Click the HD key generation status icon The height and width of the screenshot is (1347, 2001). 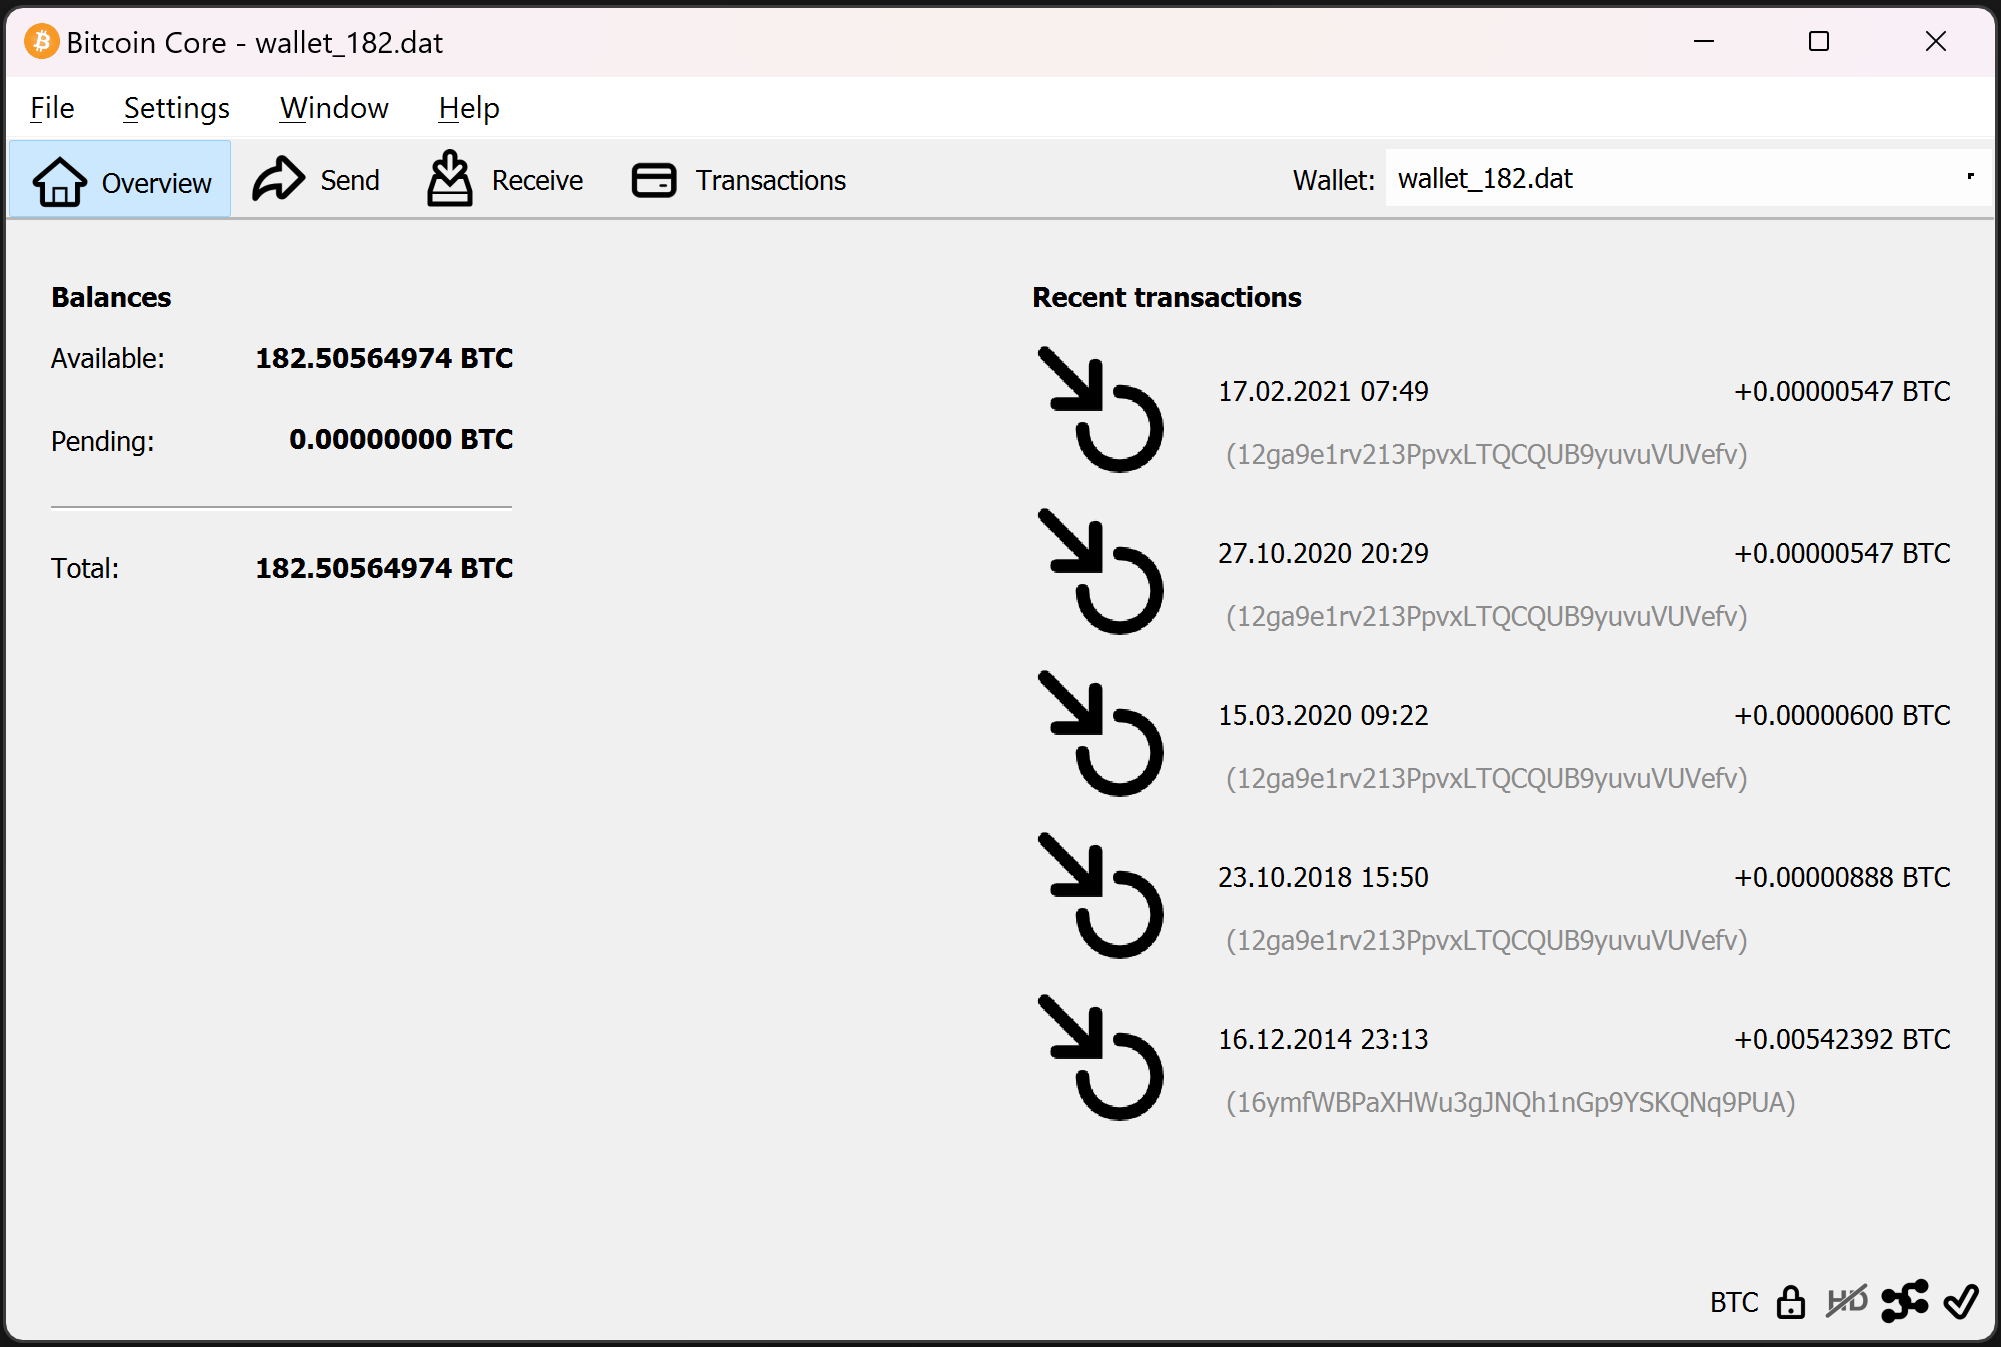coord(1846,1301)
